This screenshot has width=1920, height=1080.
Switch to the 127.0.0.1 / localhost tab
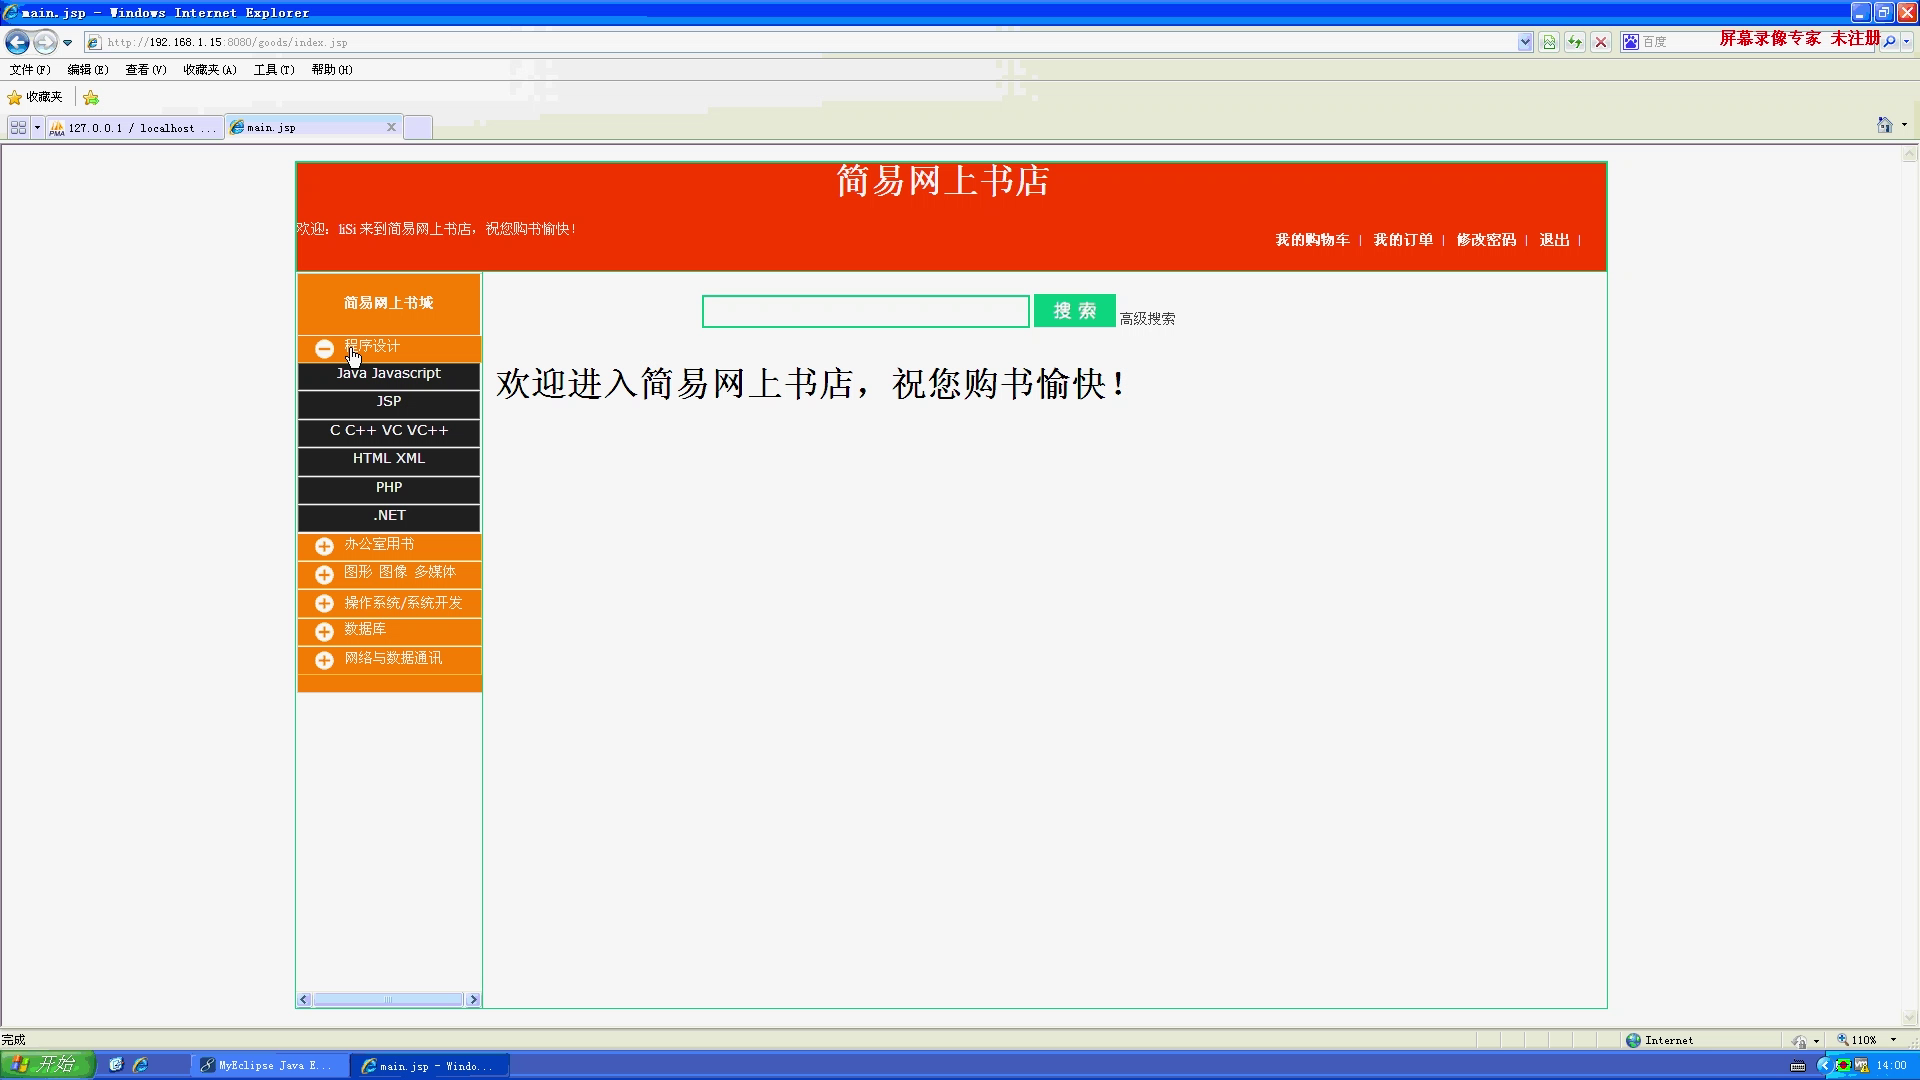(x=134, y=128)
